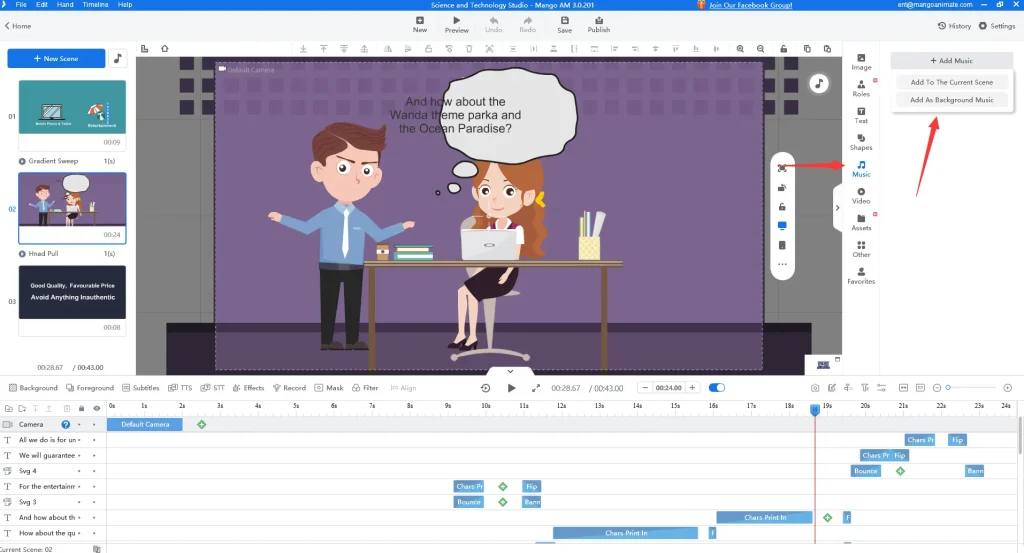Open the three-dots more options on canvas toolbar

point(782,264)
